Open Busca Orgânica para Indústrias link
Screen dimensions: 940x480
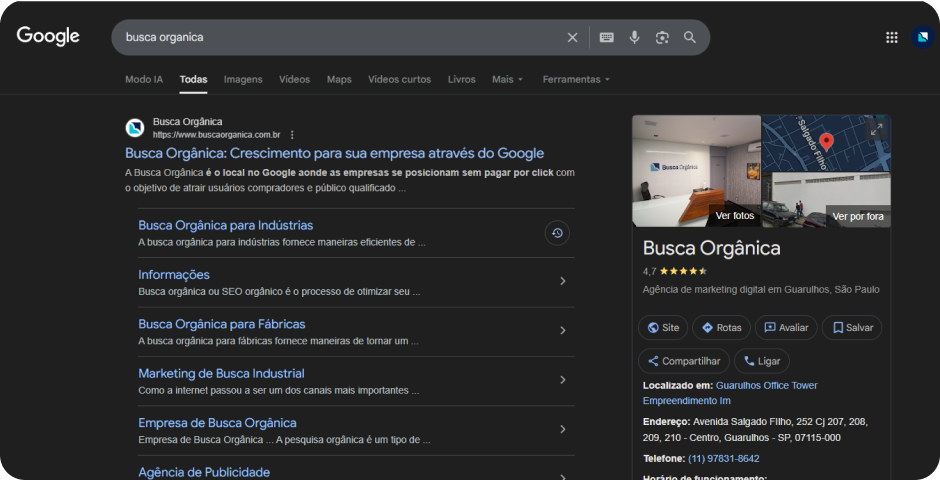(x=225, y=225)
